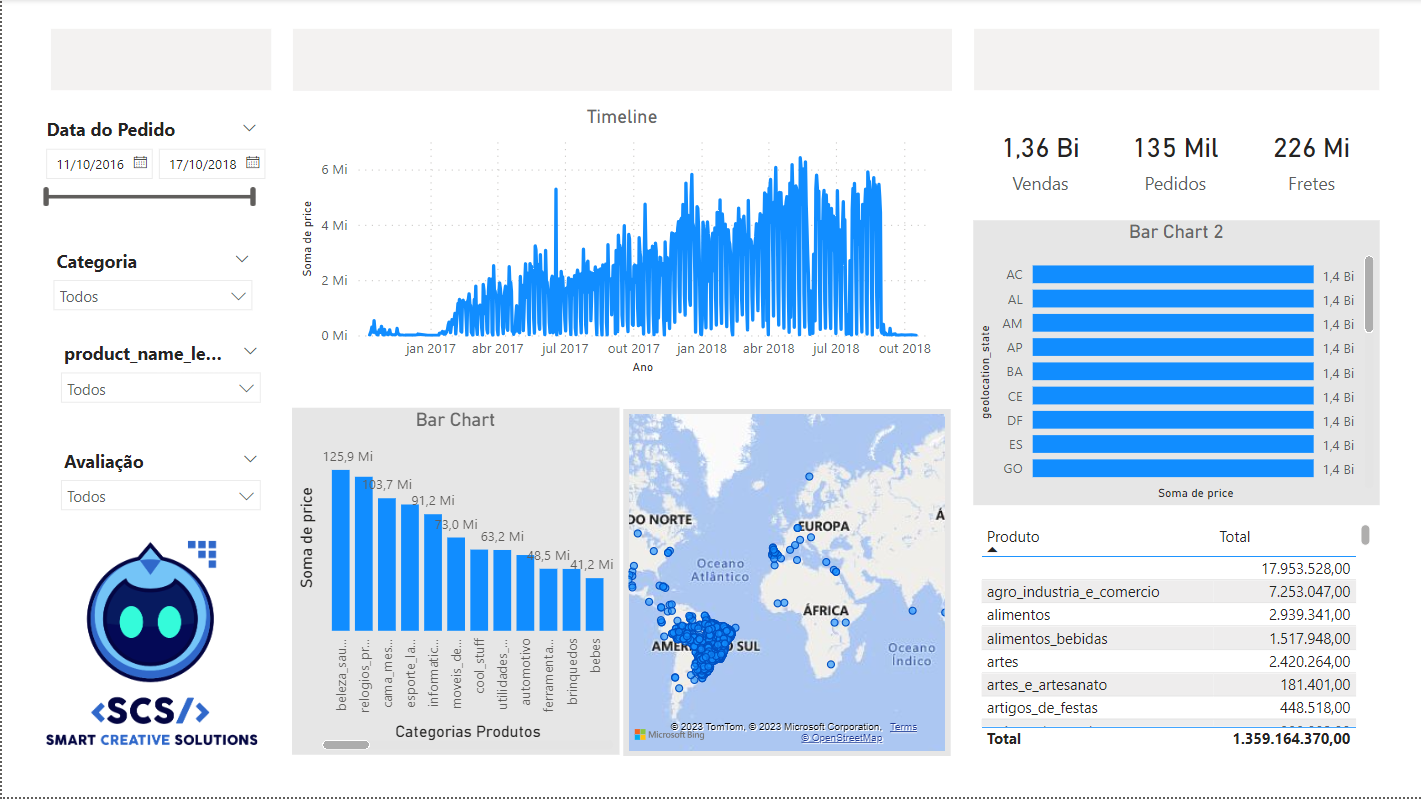Screen dimensions: 1421x801
Task: Click the right handle of date slider
Action: (253, 196)
